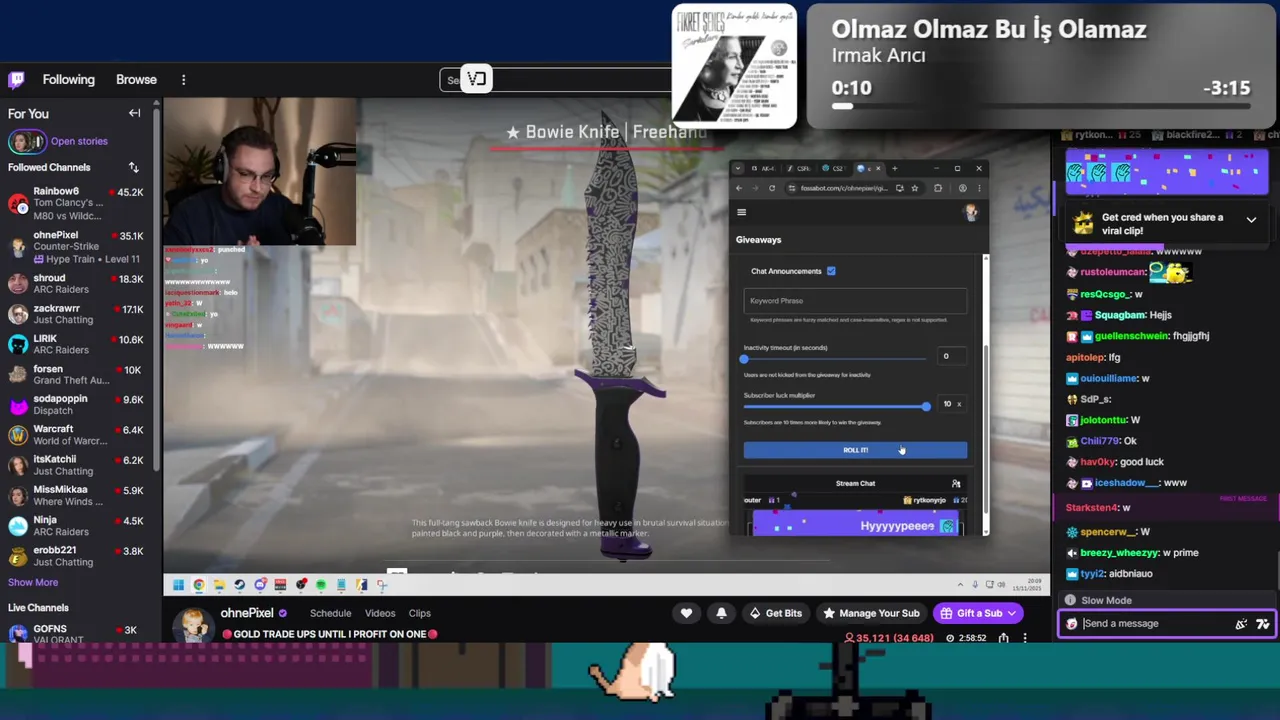The height and width of the screenshot is (720, 1280).
Task: Click the share icon below the stream
Action: 1003,638
